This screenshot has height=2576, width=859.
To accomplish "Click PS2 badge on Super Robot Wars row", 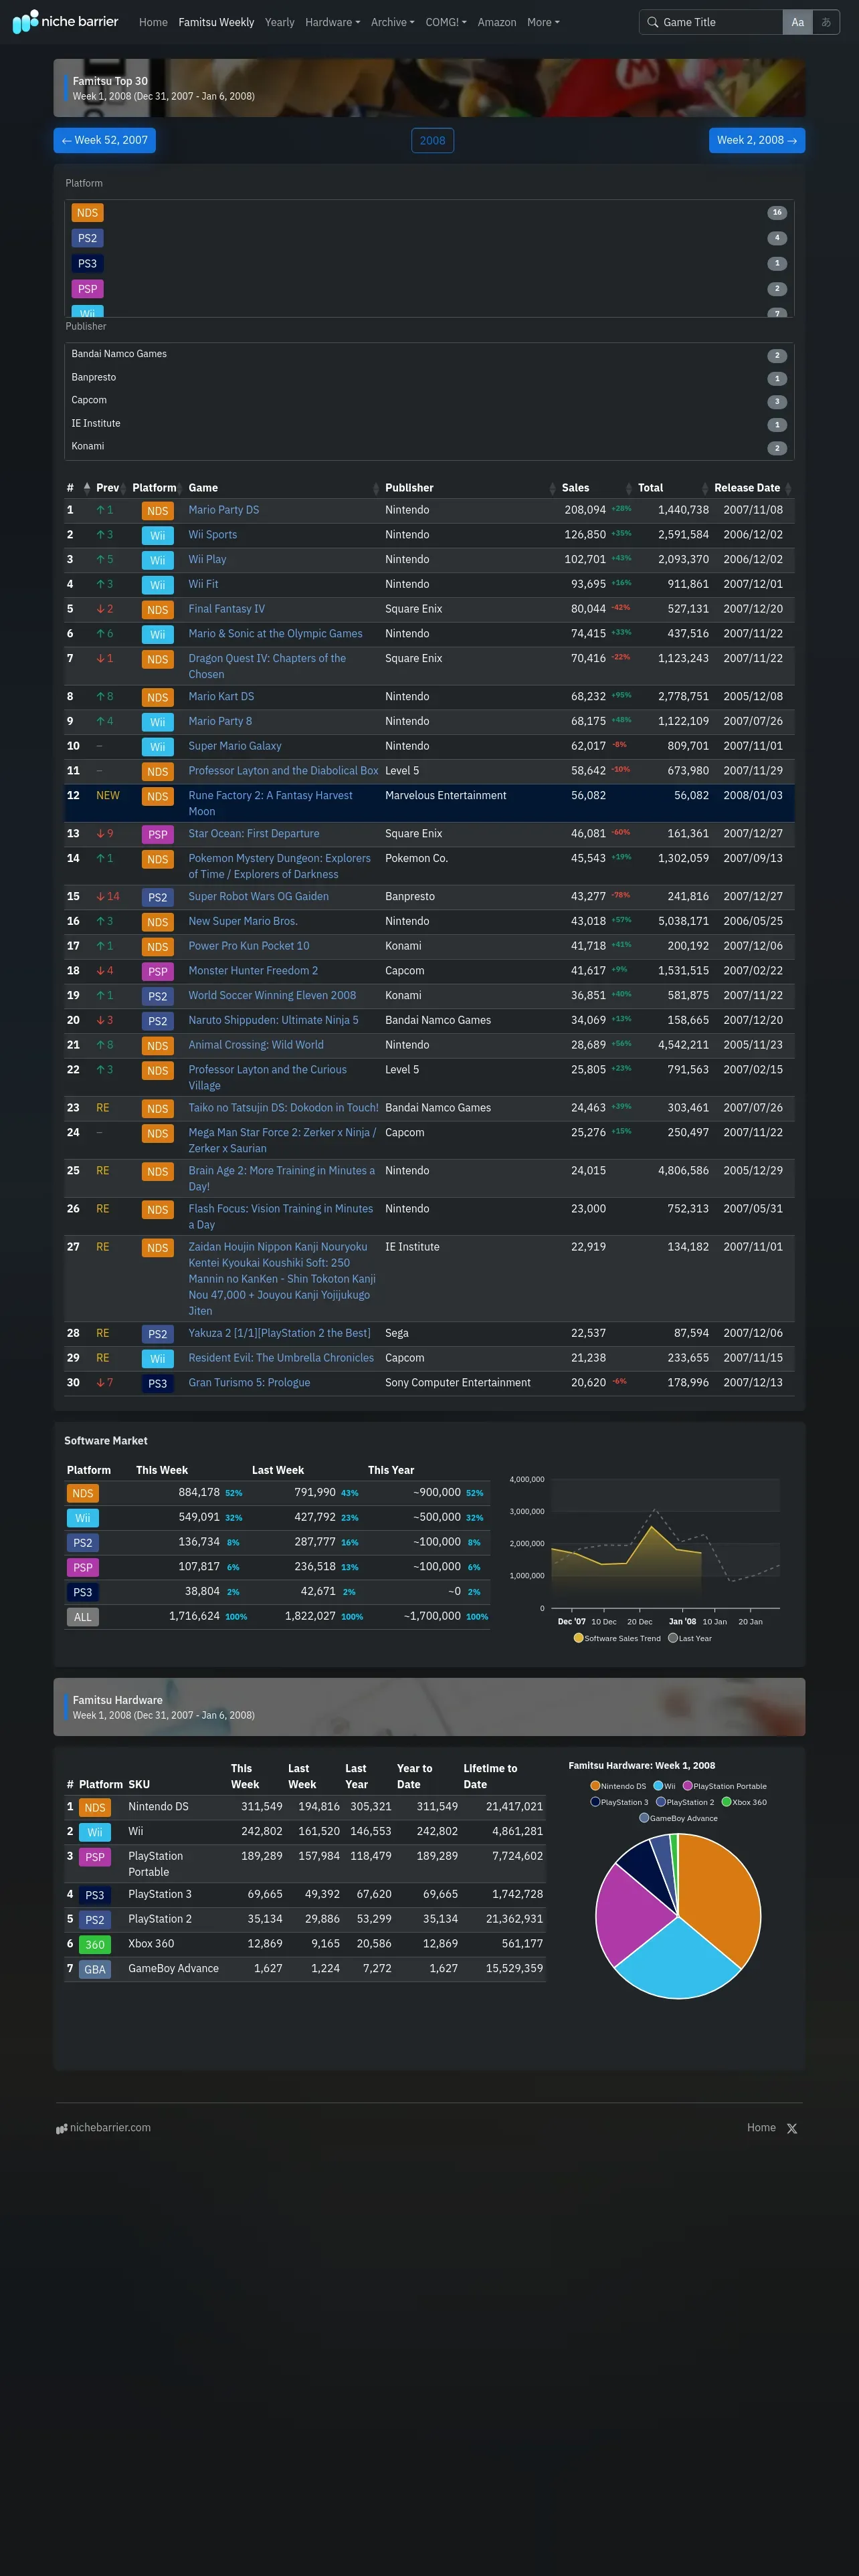I will click(x=158, y=897).
